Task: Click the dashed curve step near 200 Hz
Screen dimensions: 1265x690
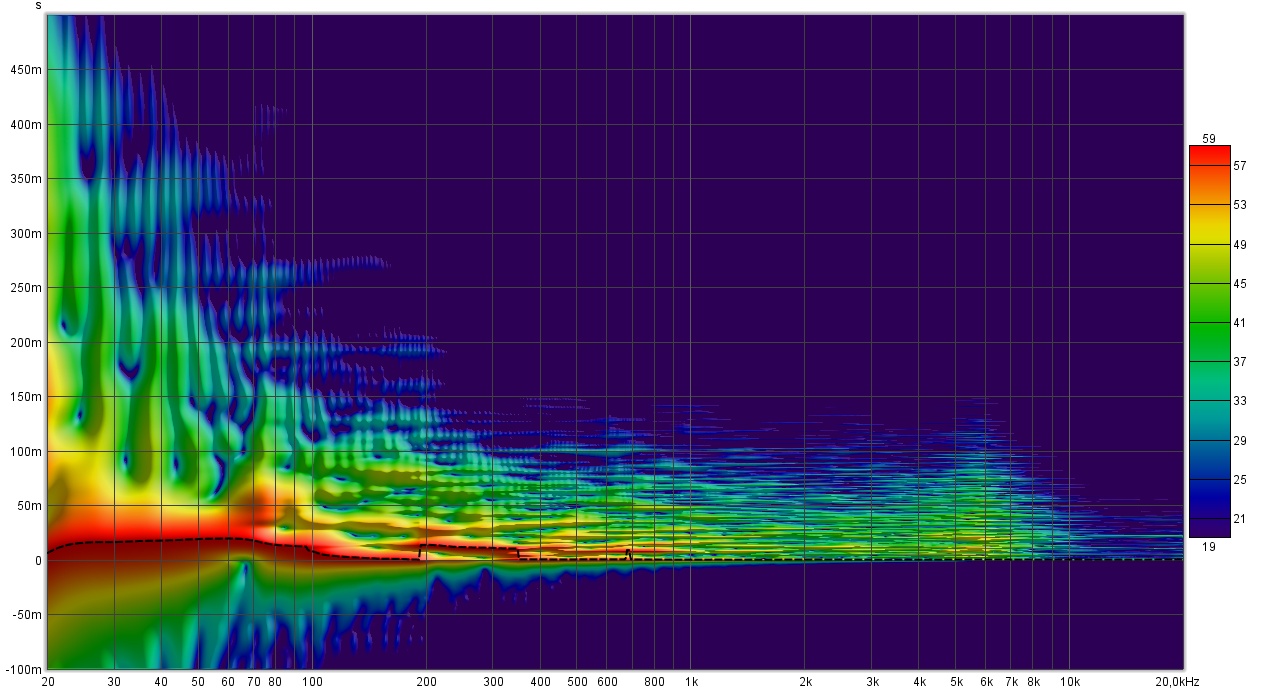Action: click(420, 550)
